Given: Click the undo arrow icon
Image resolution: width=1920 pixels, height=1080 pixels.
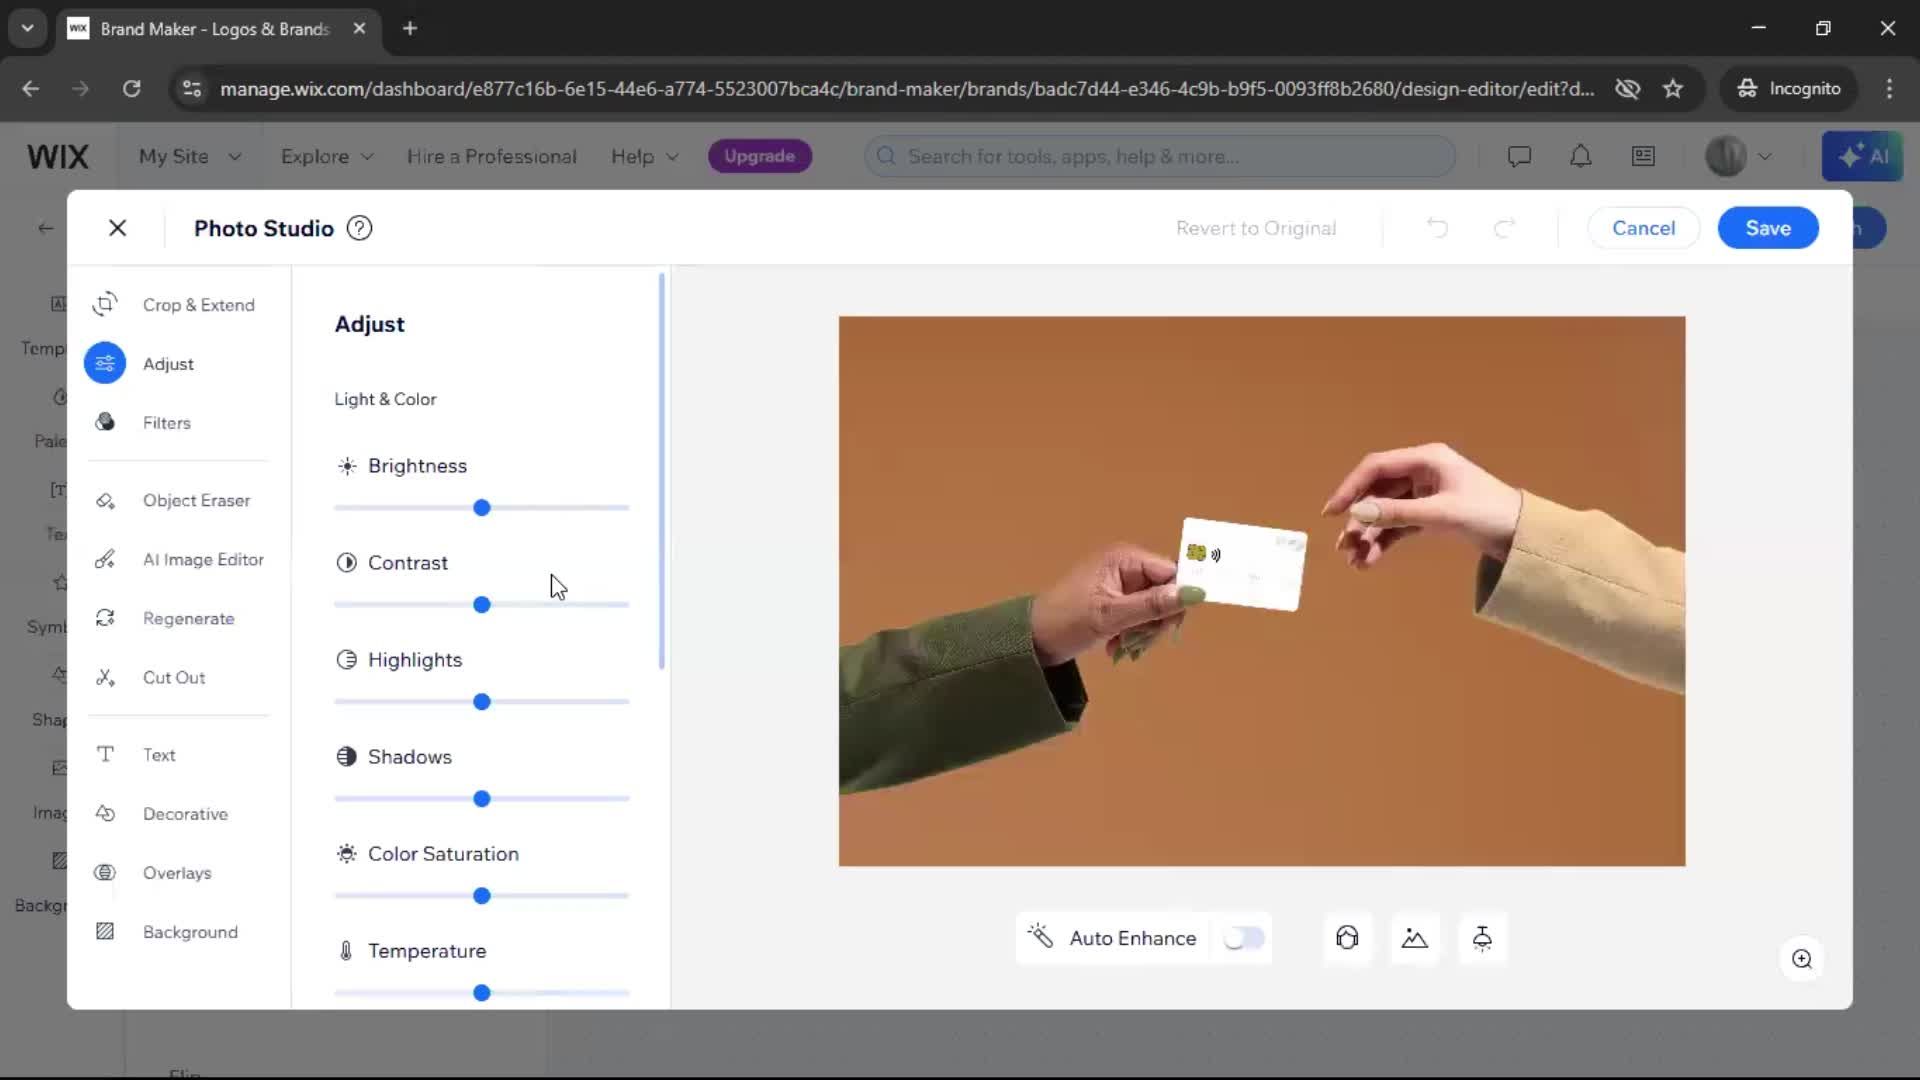Looking at the screenshot, I should pos(1437,228).
